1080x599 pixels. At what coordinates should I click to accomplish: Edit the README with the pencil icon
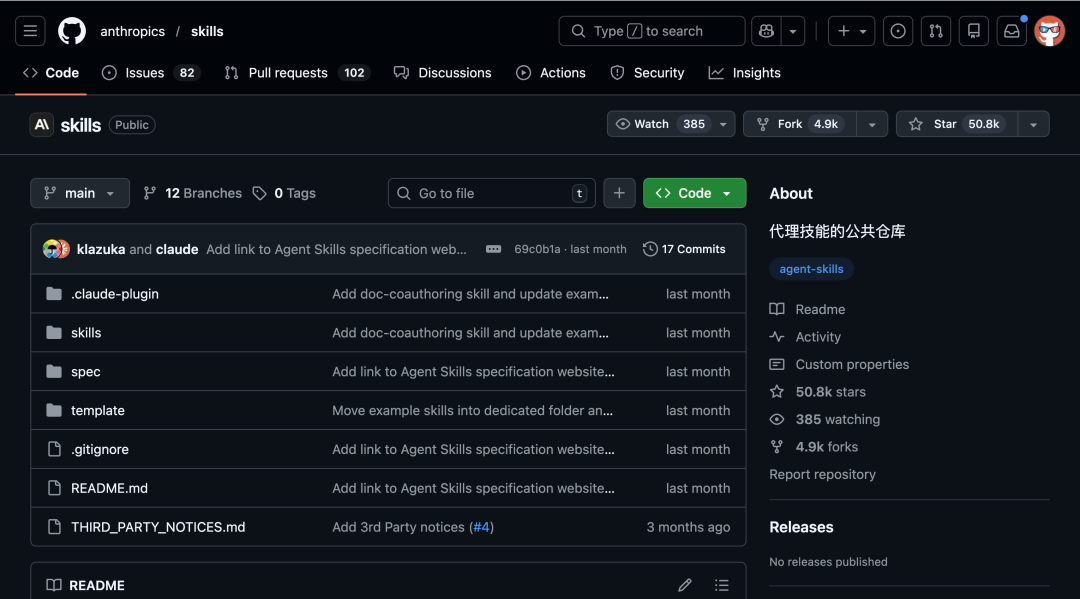coord(685,584)
